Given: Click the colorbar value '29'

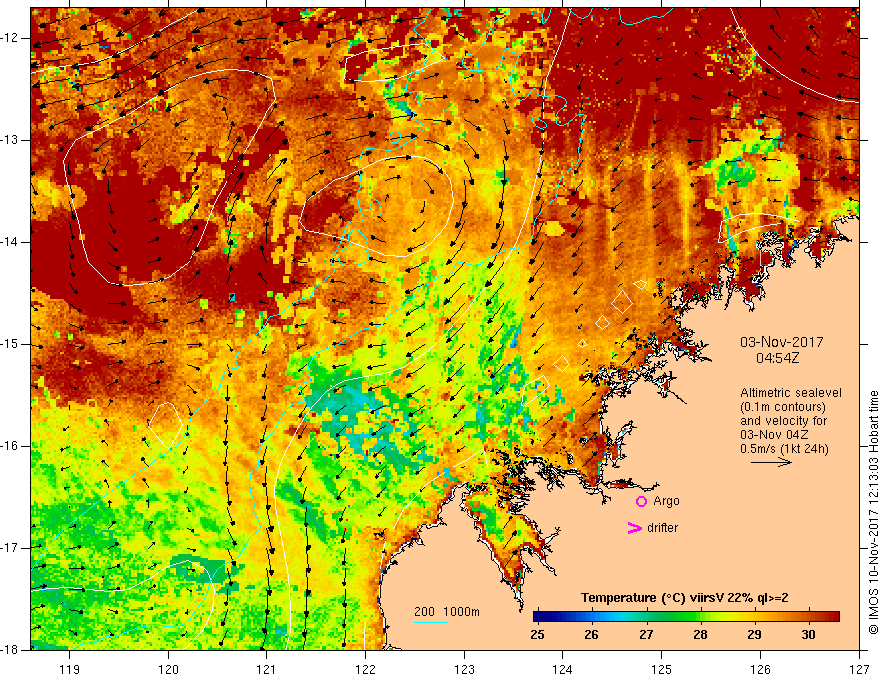Looking at the screenshot, I should [x=754, y=635].
